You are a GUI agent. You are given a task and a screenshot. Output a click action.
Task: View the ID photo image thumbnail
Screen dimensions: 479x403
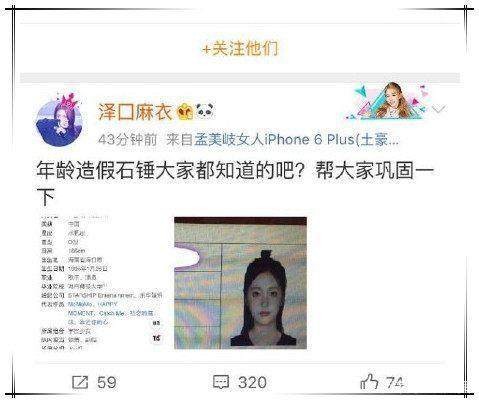[240, 283]
